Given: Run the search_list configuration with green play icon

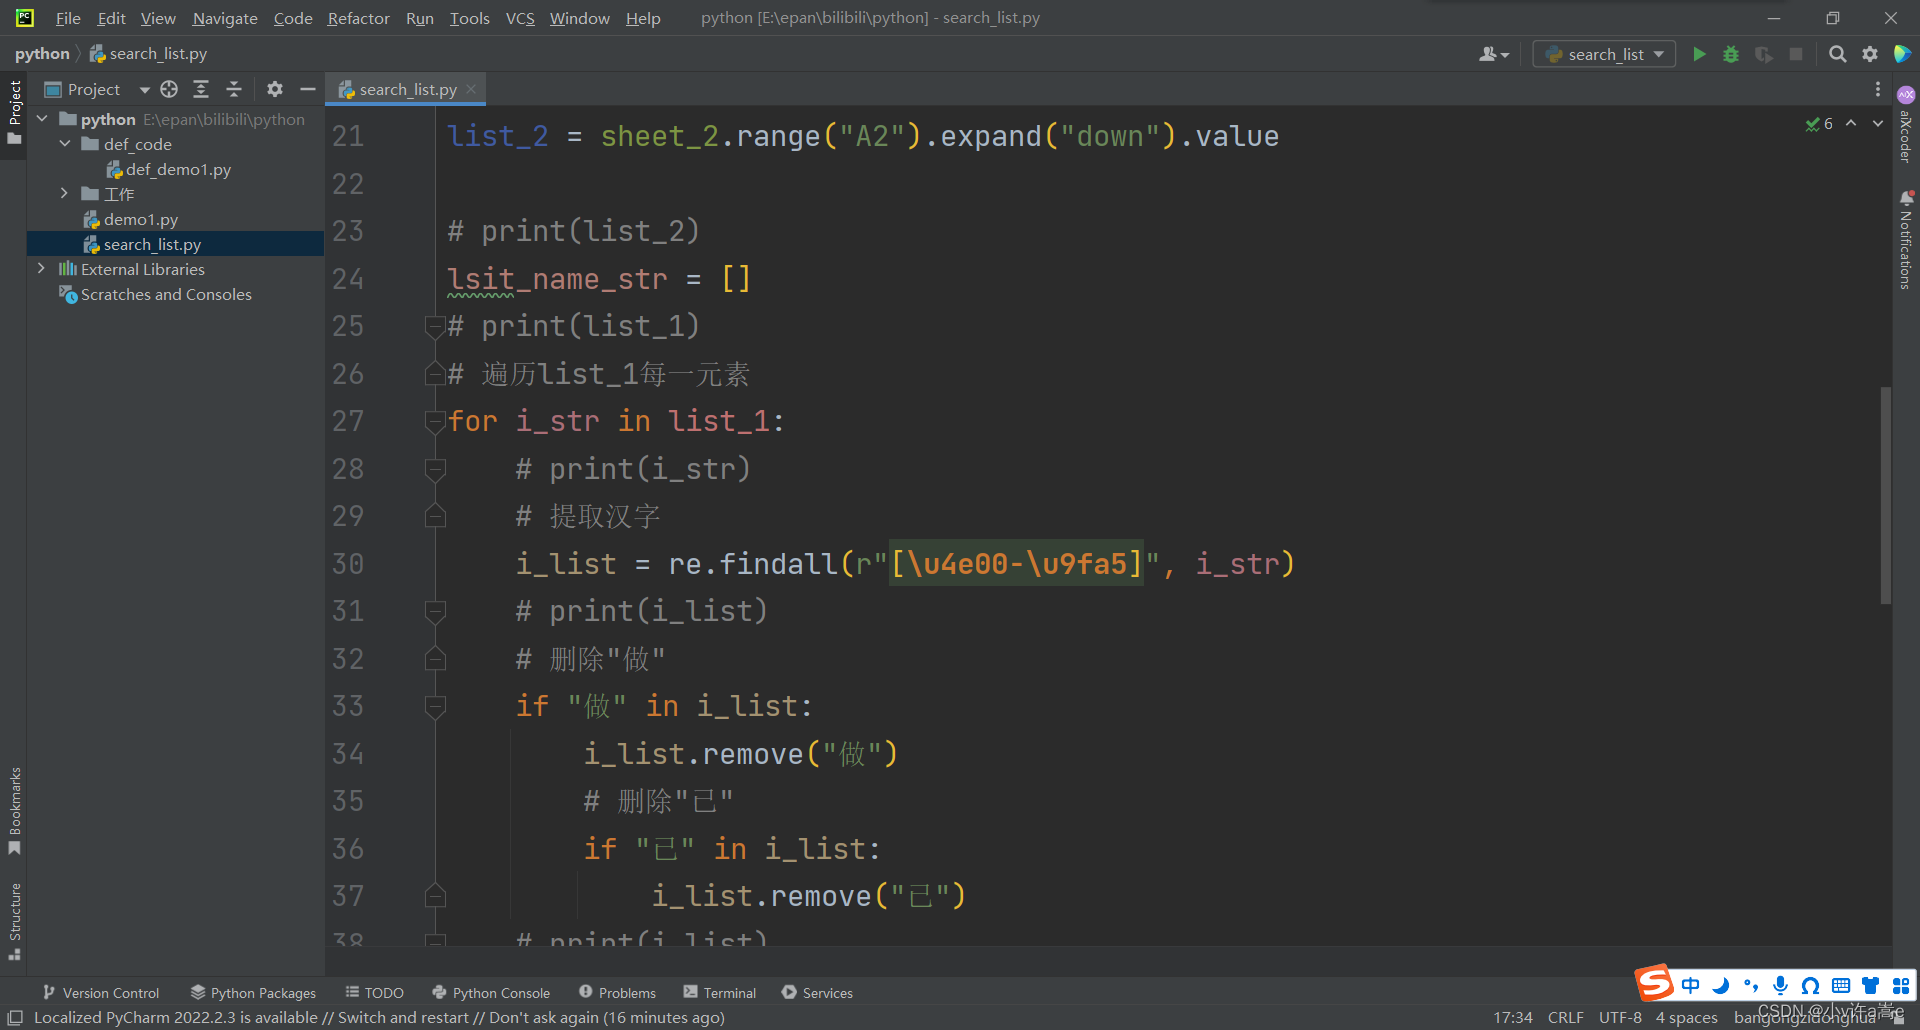Looking at the screenshot, I should click(x=1699, y=54).
